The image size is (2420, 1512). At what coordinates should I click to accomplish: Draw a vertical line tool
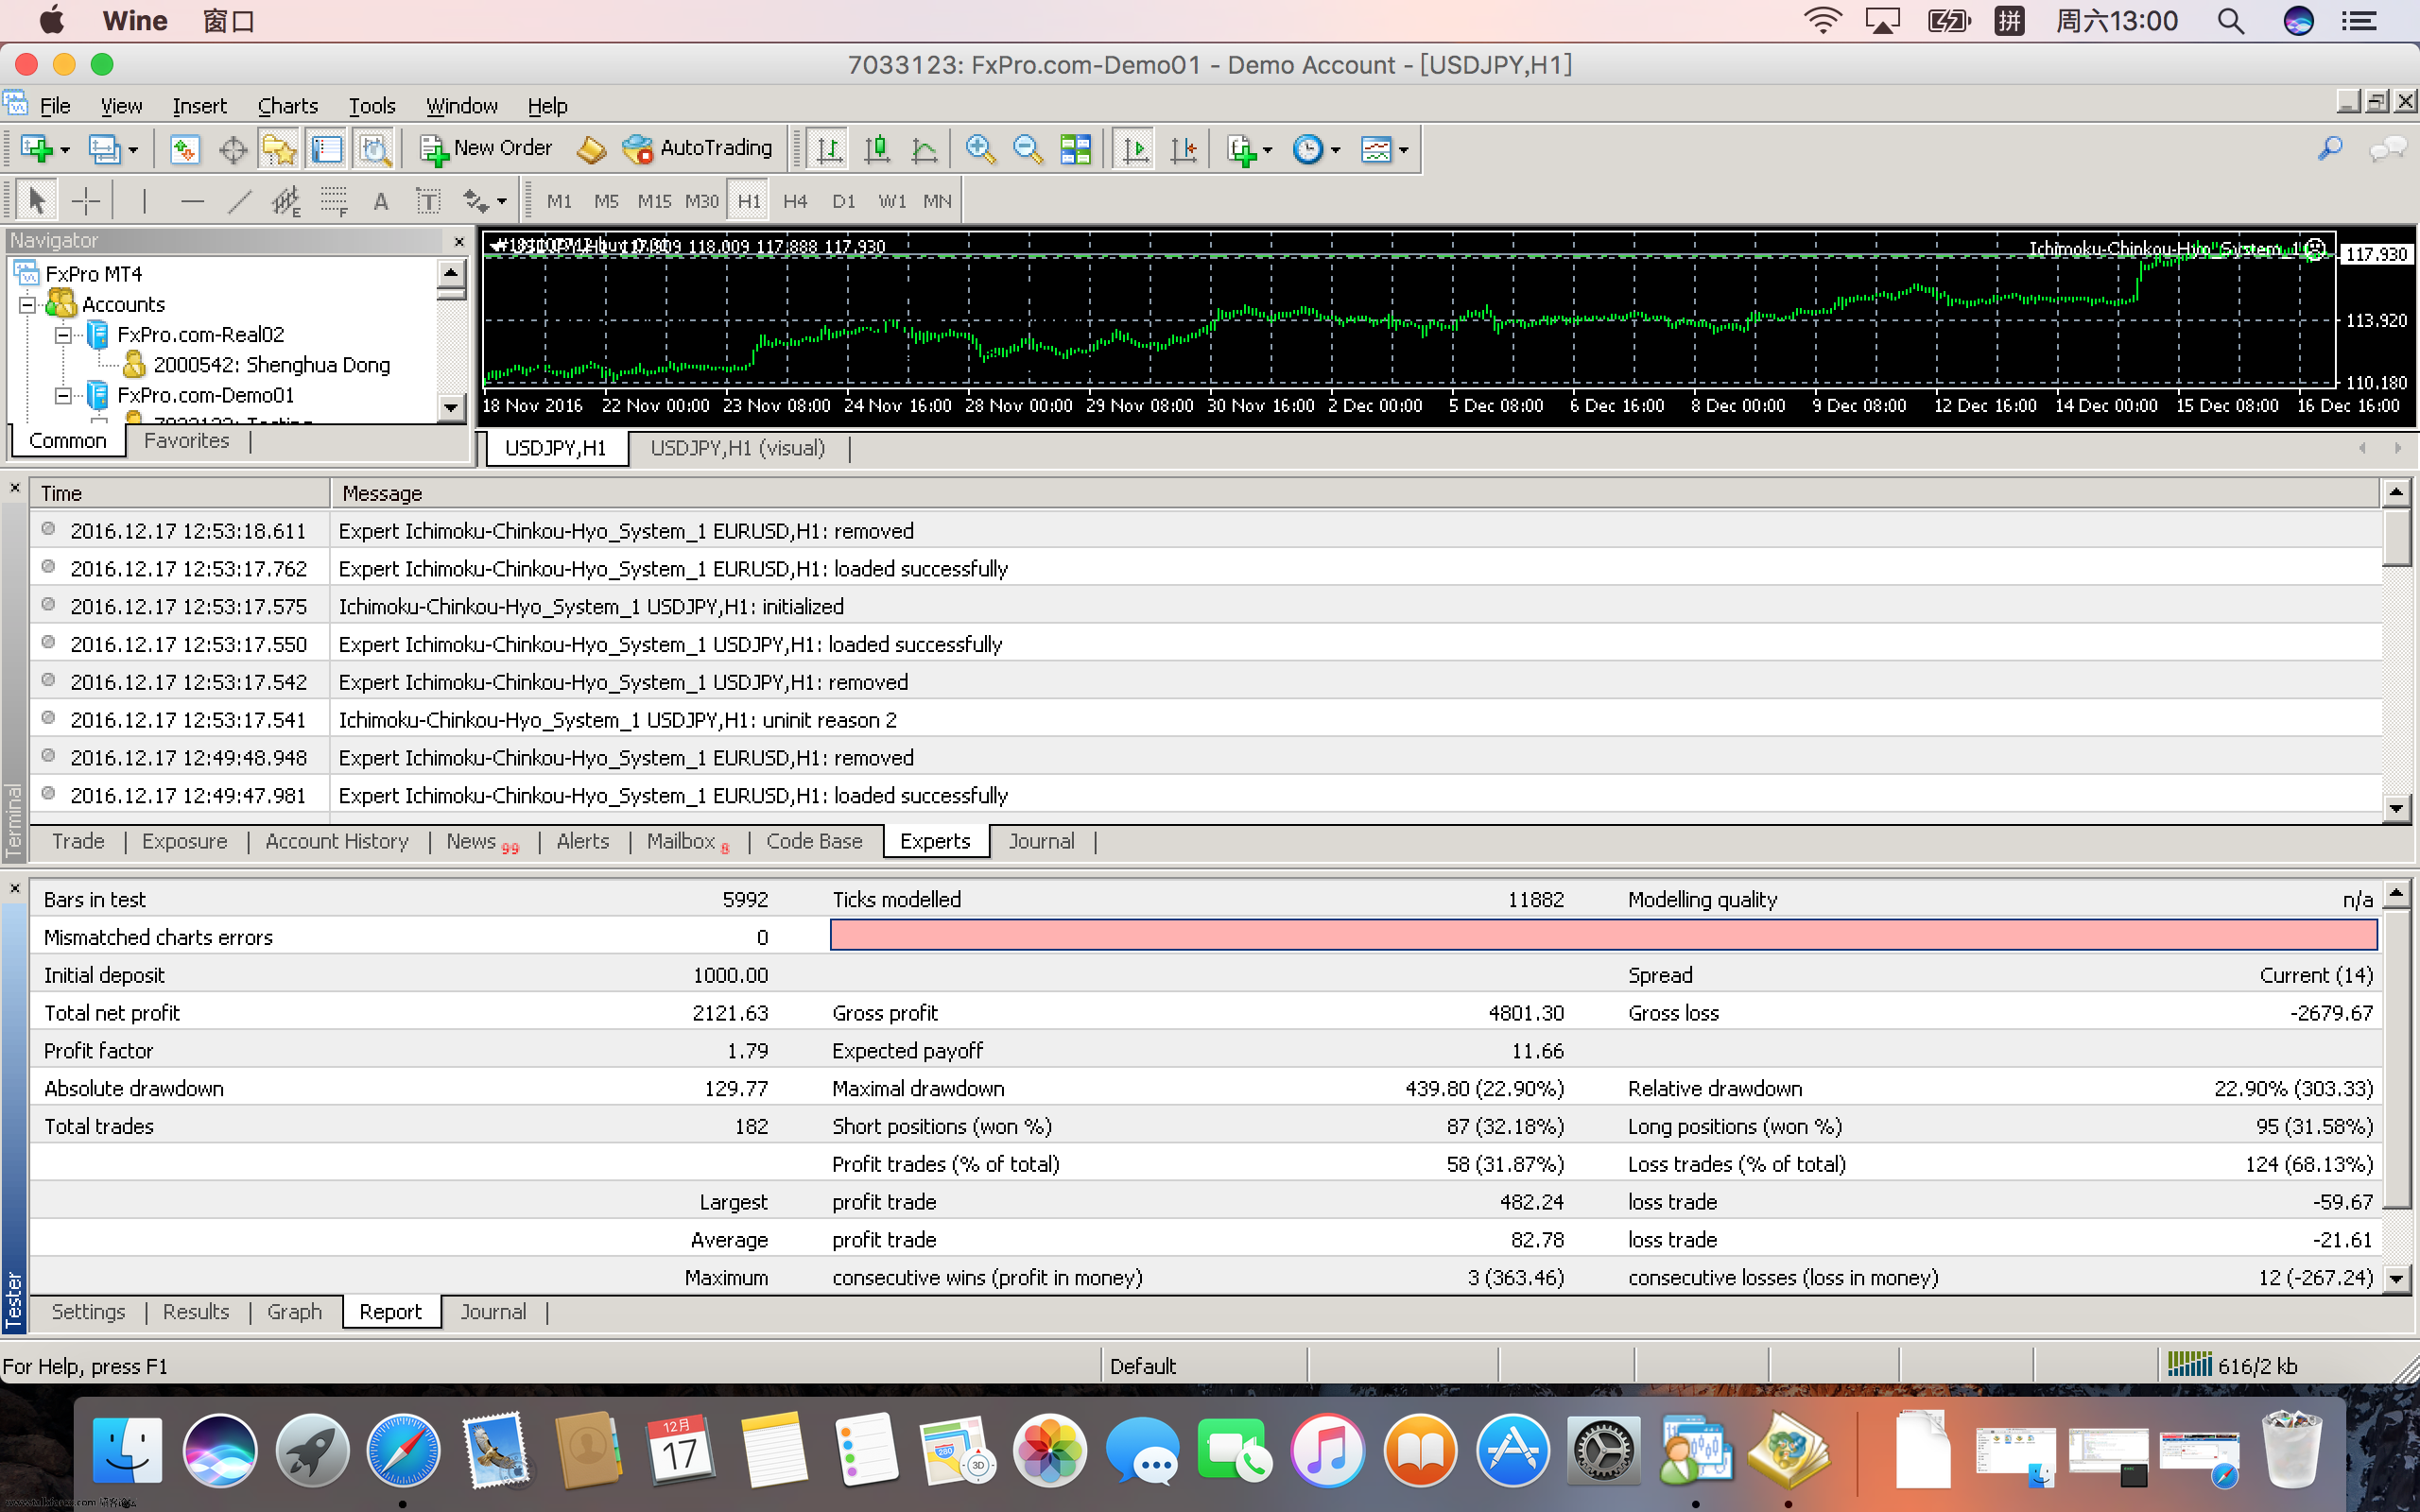[145, 202]
